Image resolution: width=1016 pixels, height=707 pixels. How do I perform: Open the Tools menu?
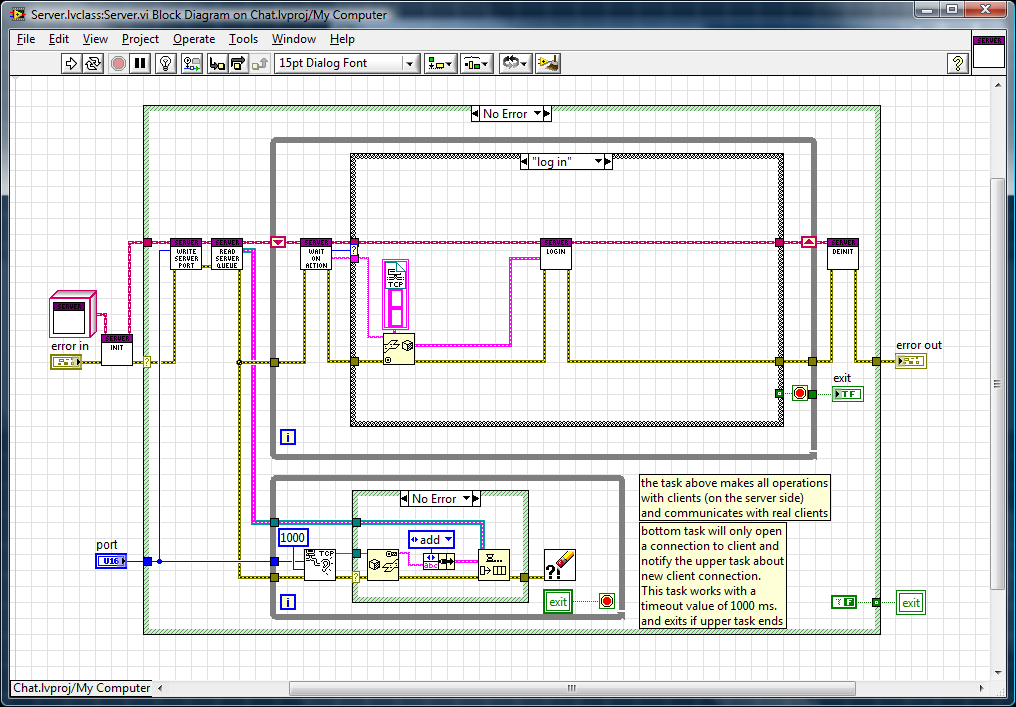(243, 39)
